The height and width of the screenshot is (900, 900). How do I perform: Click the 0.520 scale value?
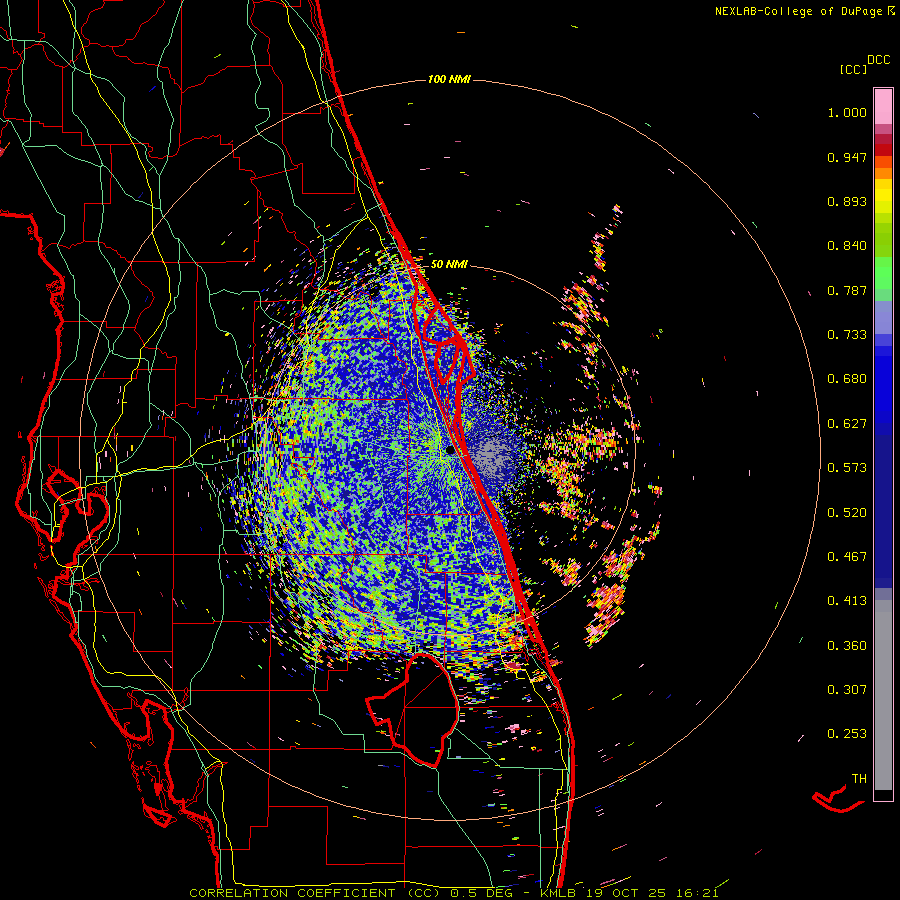[x=847, y=513]
